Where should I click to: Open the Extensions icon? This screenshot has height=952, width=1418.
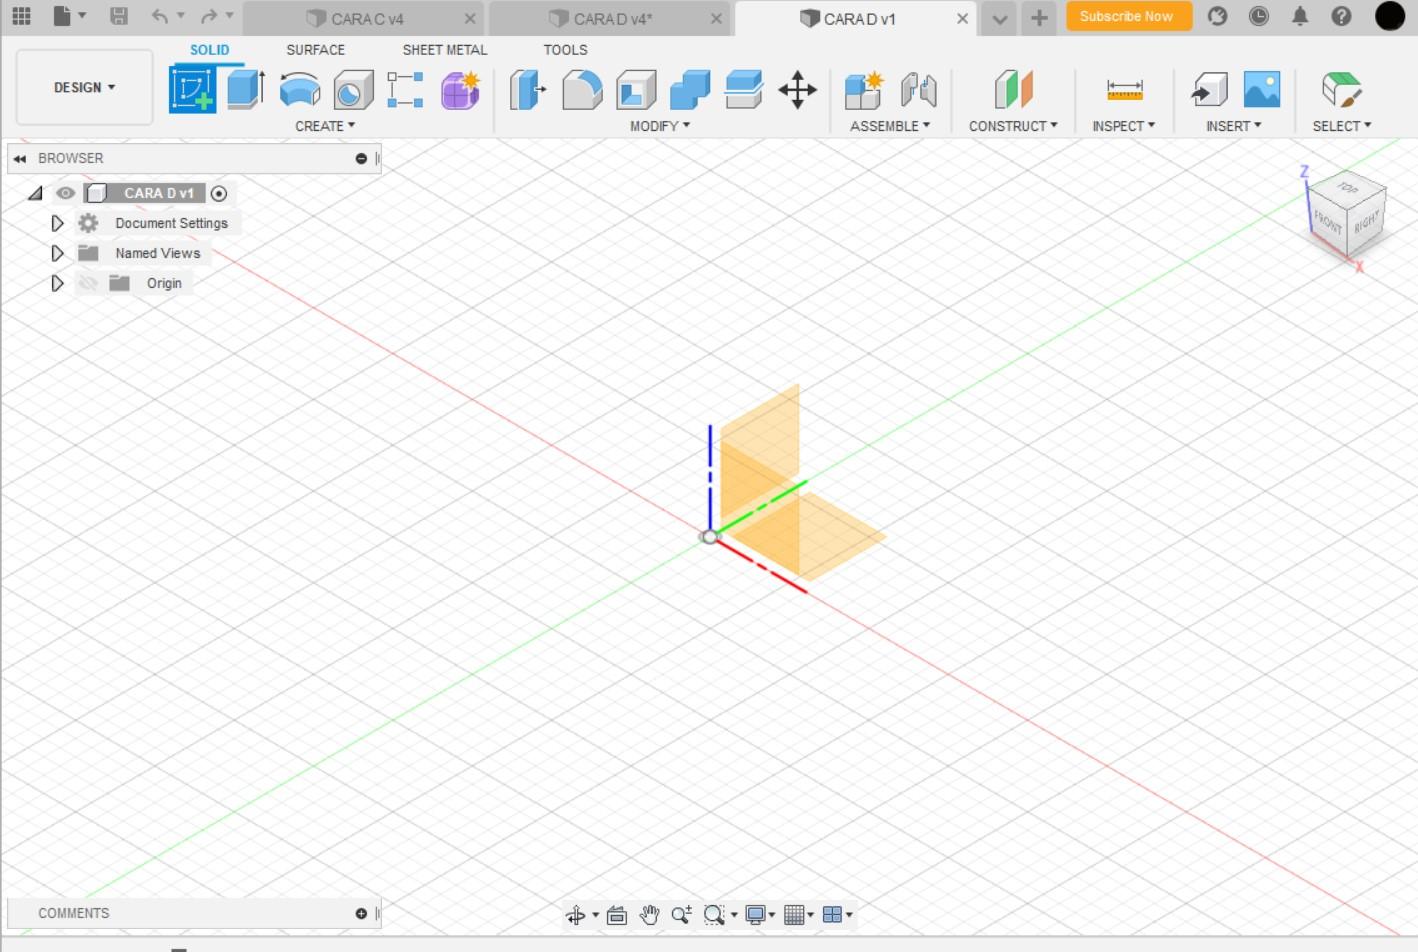(x=1217, y=16)
